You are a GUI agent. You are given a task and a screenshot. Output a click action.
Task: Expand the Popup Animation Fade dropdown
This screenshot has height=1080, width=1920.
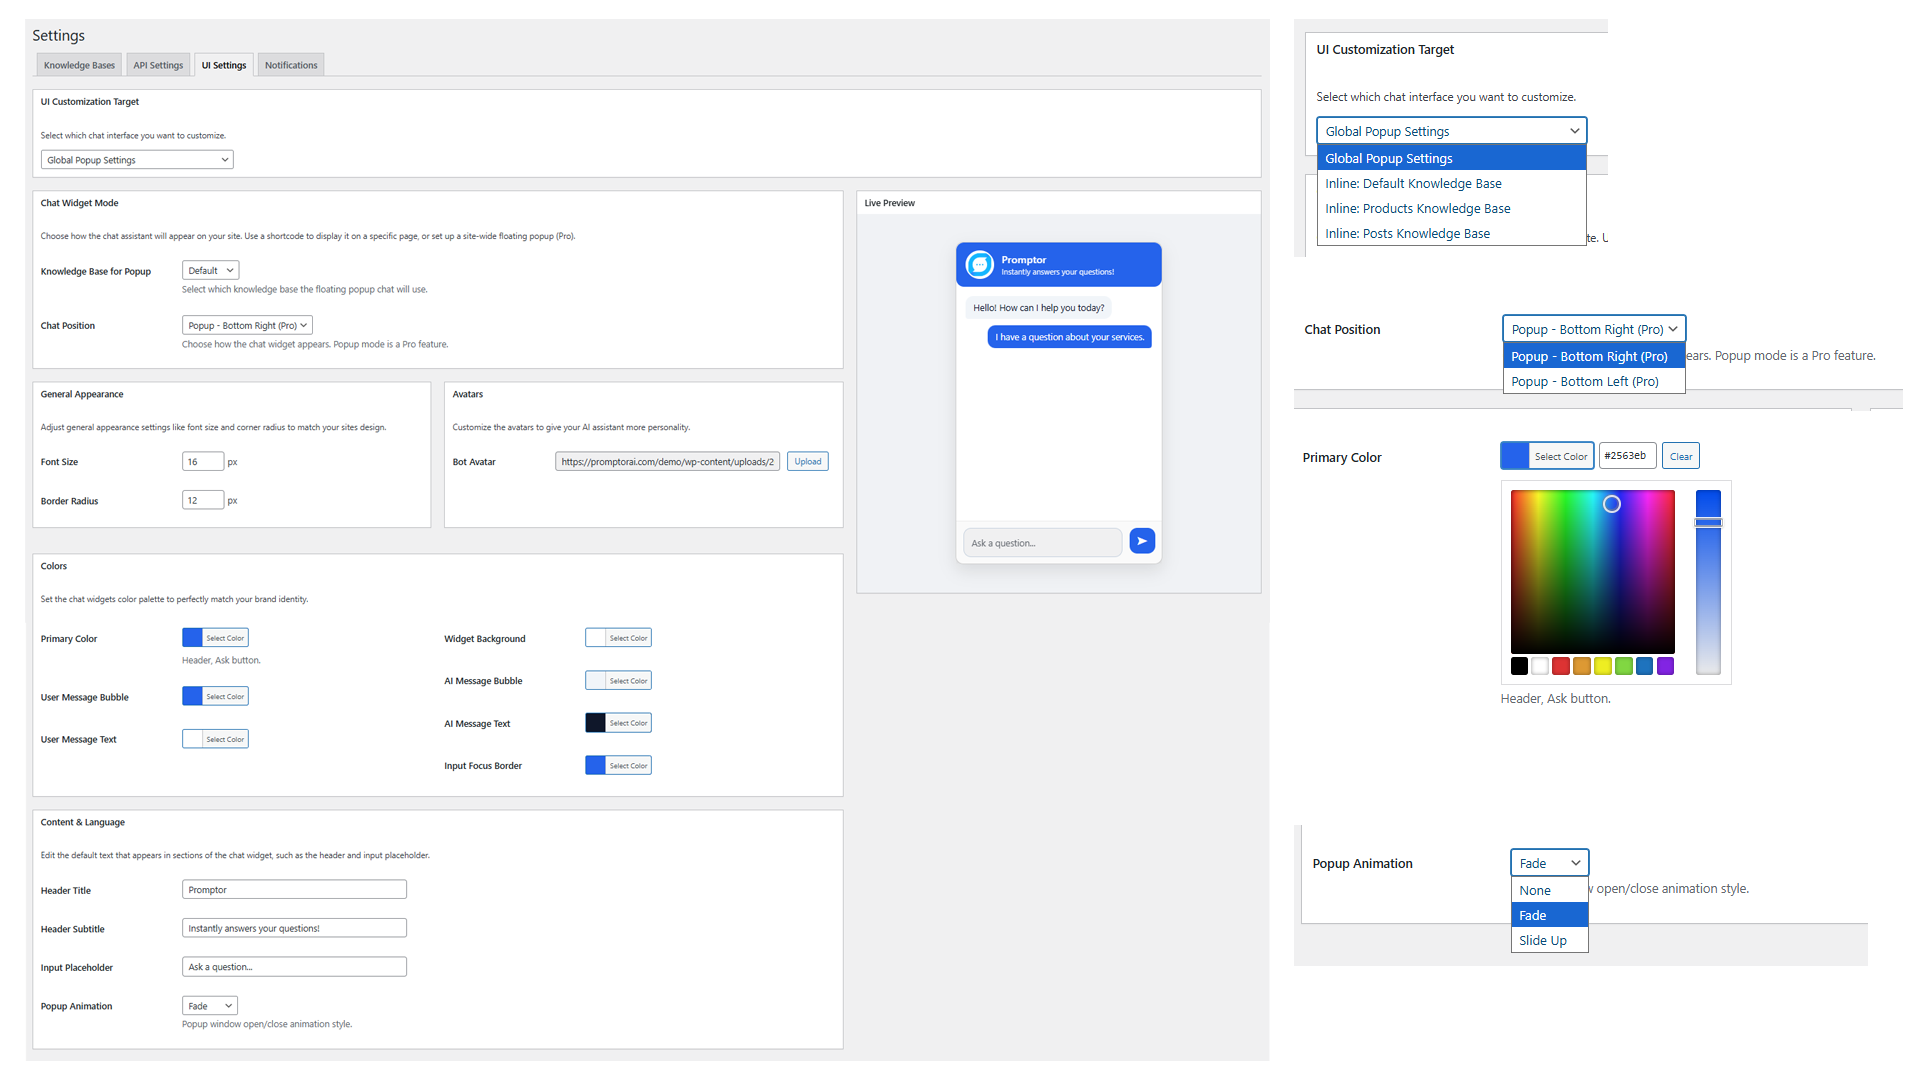click(x=209, y=1006)
